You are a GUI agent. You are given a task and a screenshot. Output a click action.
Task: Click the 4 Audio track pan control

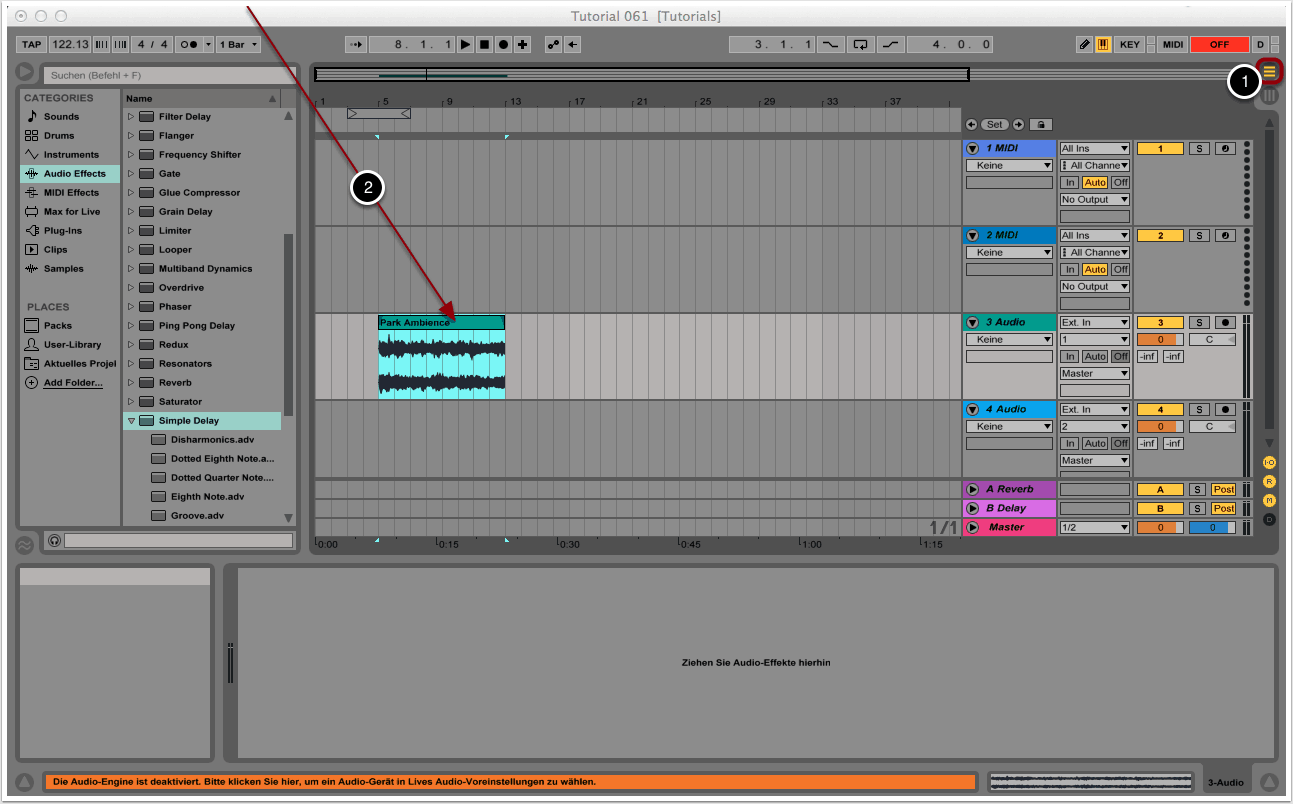1213,427
